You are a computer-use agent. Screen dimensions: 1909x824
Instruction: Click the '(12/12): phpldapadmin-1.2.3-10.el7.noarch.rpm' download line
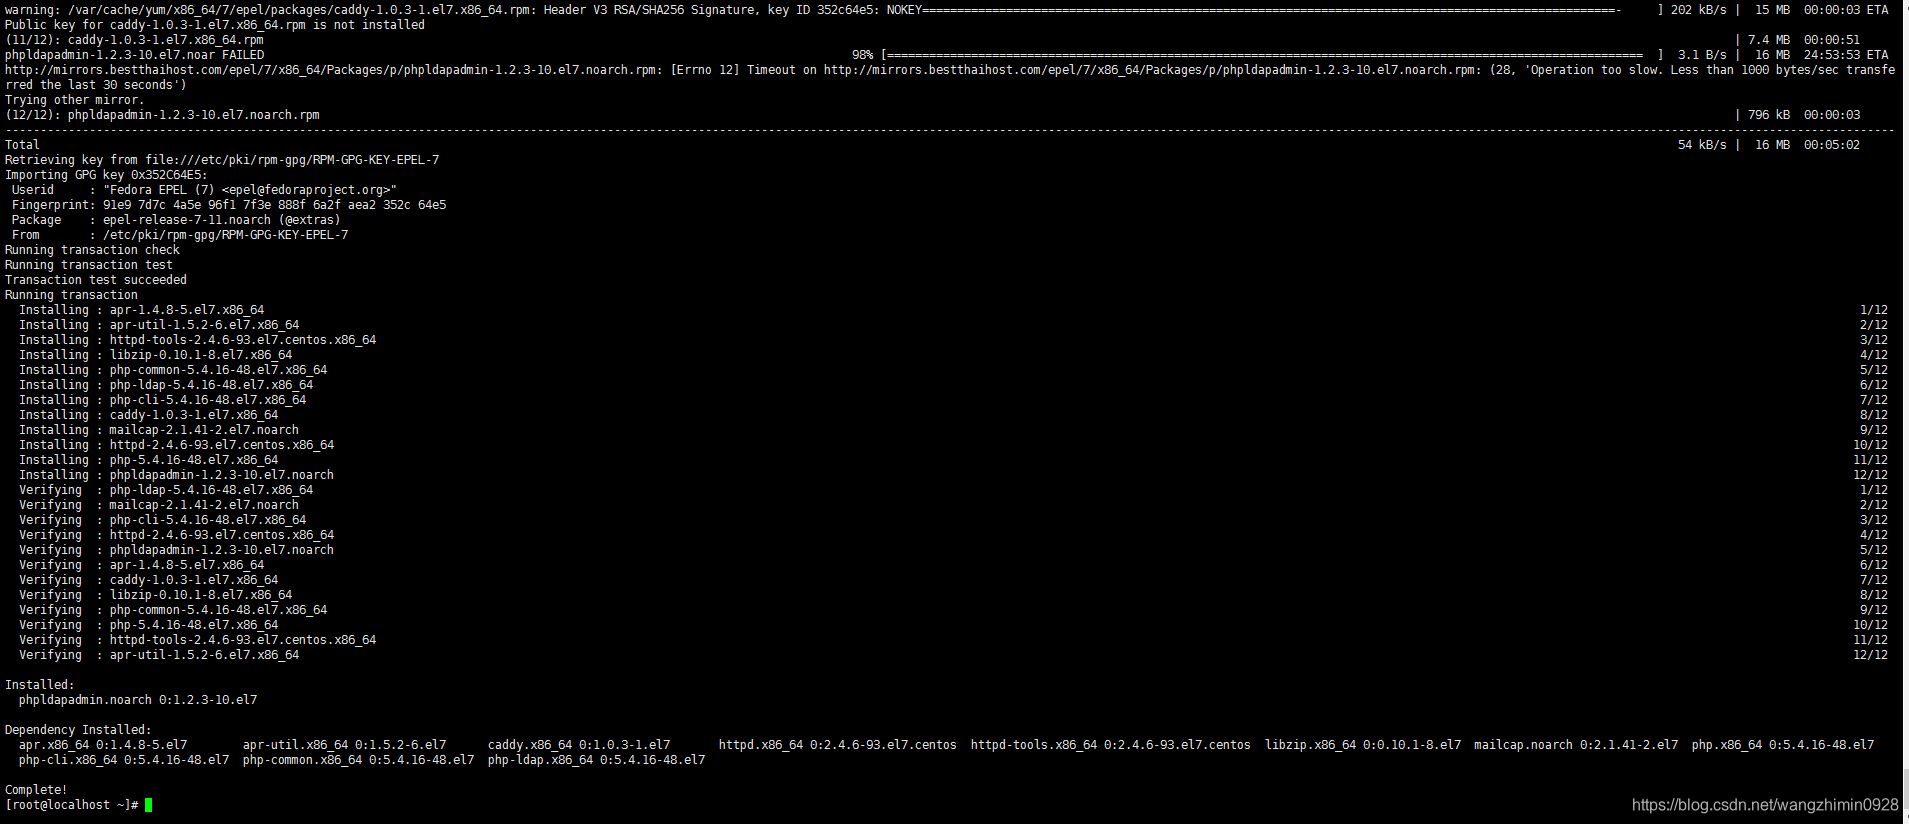coord(933,115)
